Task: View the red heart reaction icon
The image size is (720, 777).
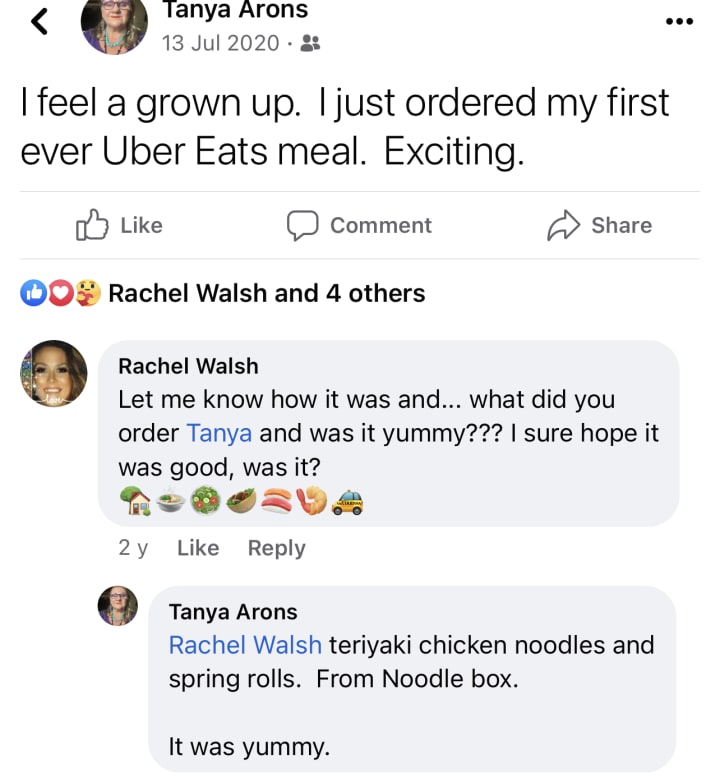Action: click(x=61, y=293)
